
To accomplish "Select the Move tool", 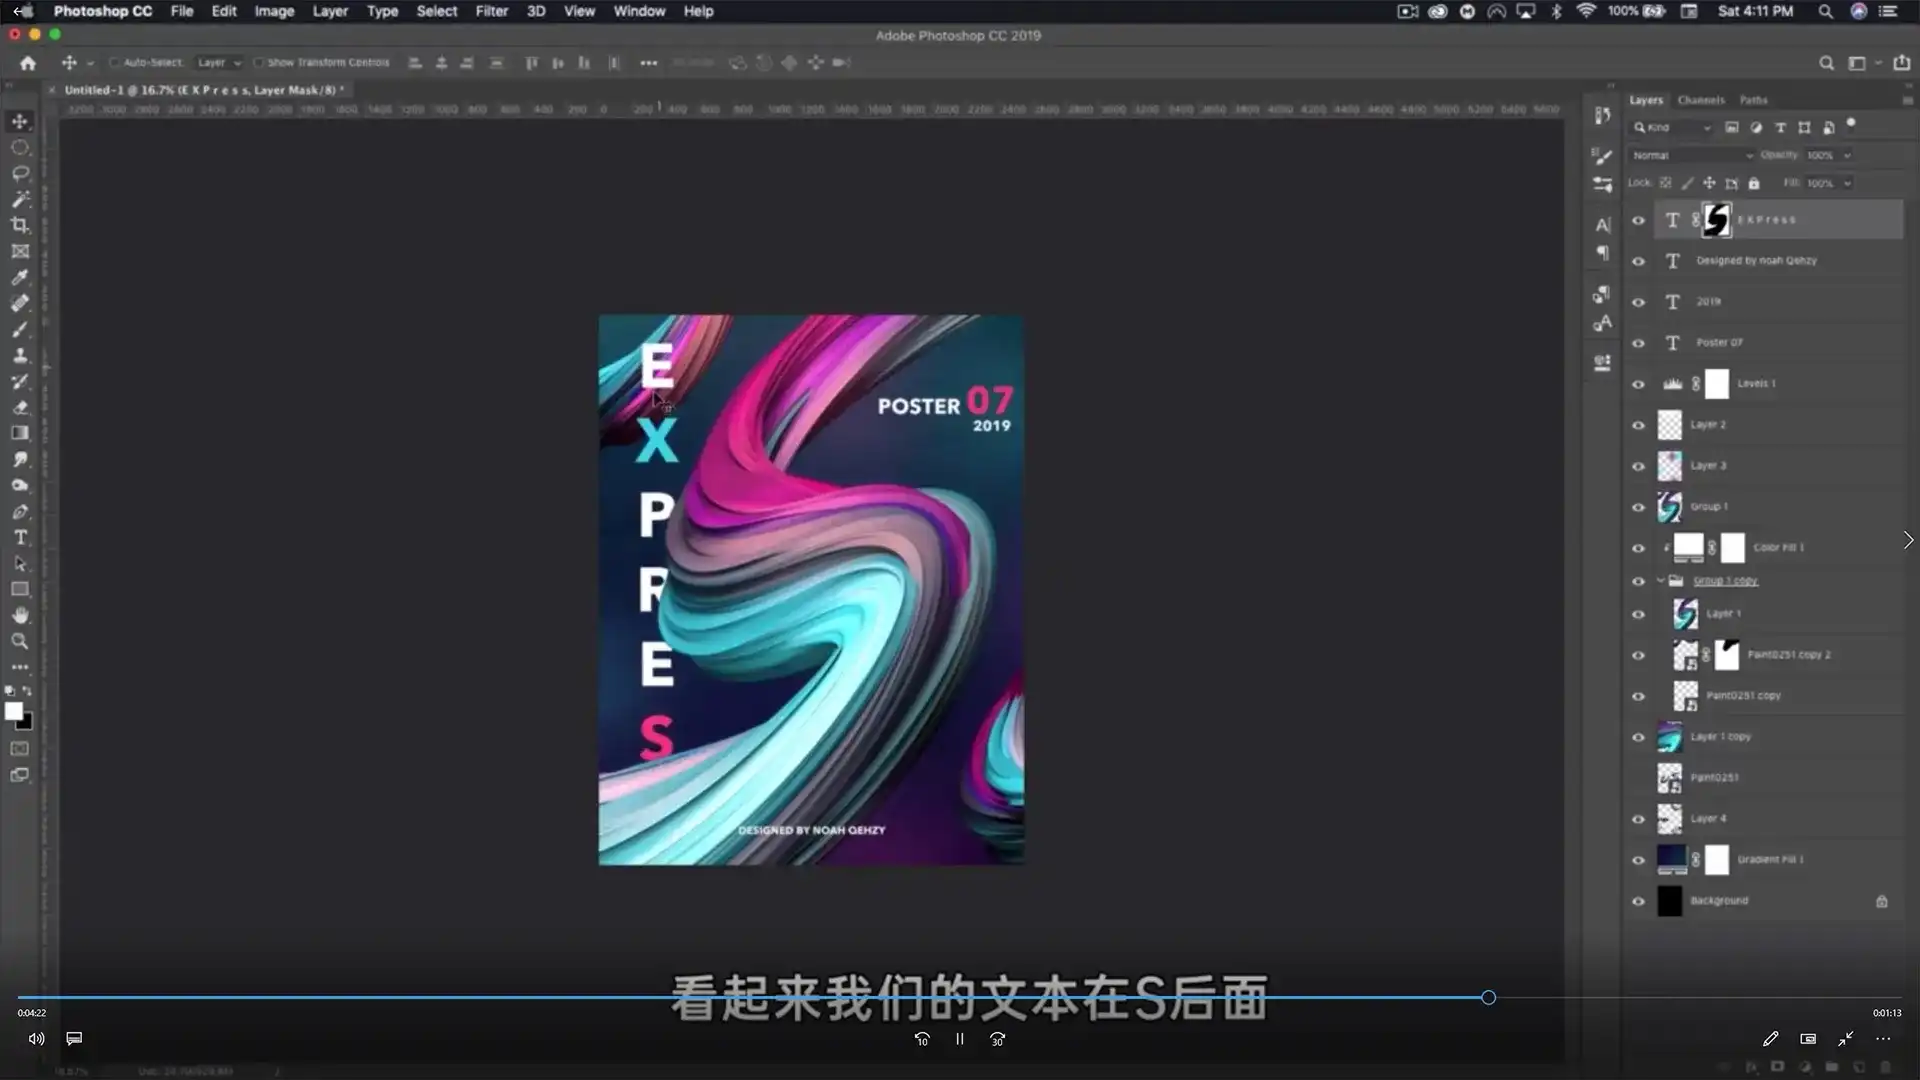I will (x=20, y=121).
